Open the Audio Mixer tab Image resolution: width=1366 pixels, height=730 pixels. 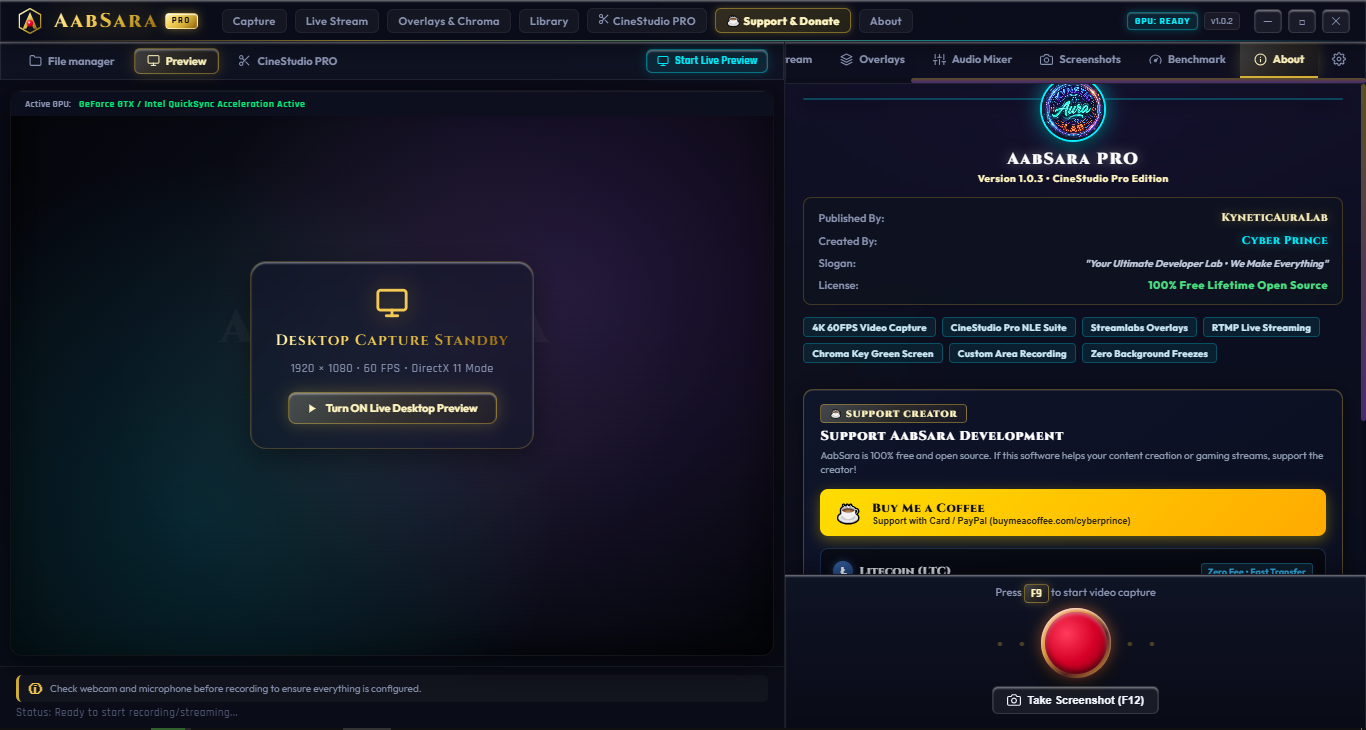coord(973,60)
